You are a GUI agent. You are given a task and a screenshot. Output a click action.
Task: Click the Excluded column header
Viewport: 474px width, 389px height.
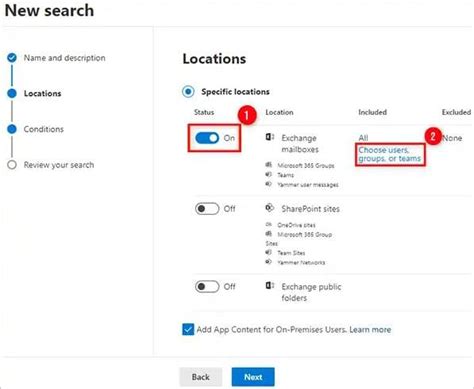click(456, 112)
